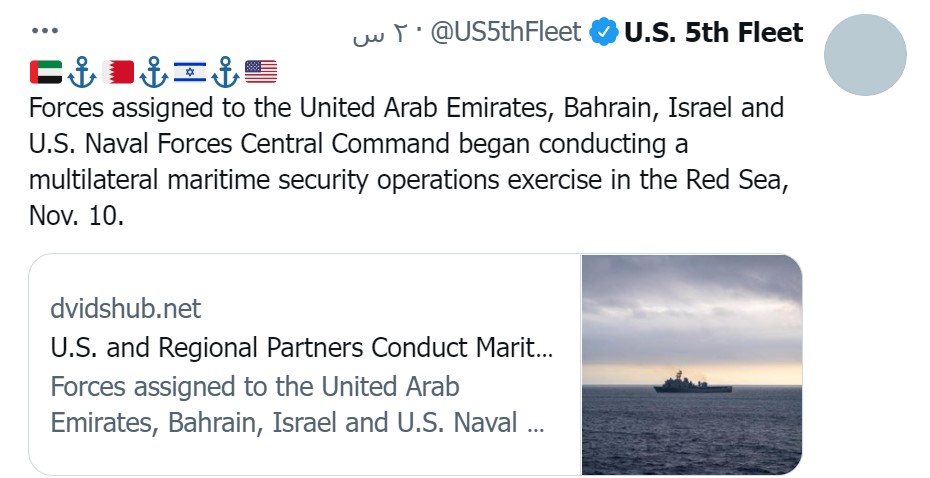Open the tweet body text about Red Sea exercise
This screenshot has height=478, width=930.
400,162
